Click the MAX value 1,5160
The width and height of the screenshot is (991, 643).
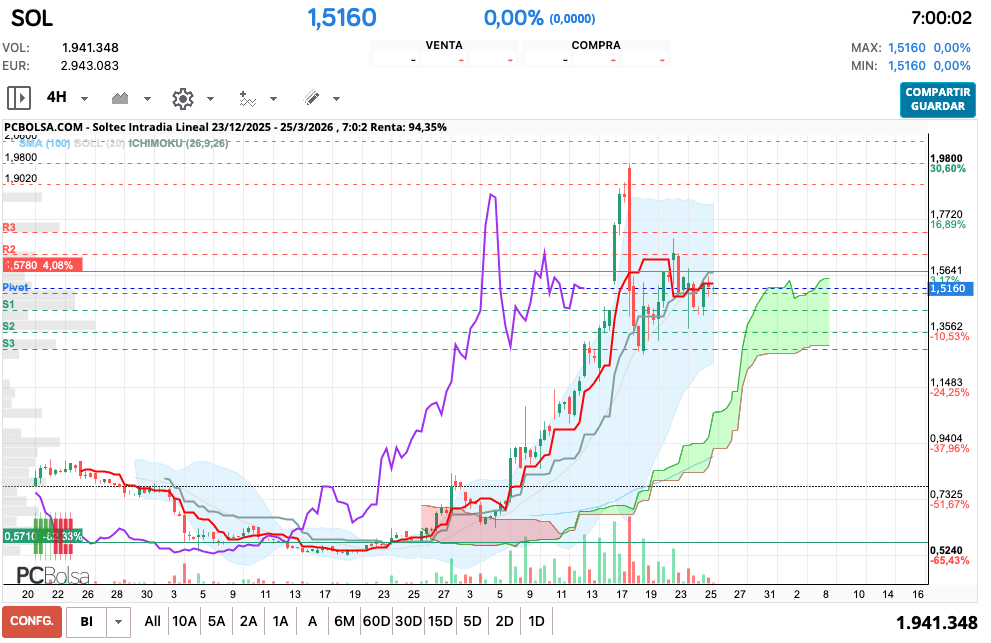pyautogui.click(x=906, y=48)
